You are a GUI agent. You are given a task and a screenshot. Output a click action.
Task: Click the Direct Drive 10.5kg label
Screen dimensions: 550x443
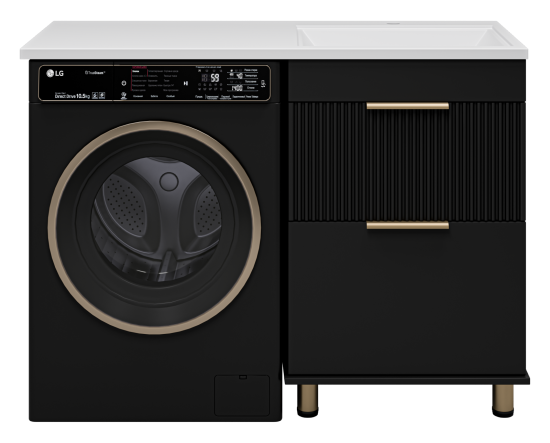[72, 95]
